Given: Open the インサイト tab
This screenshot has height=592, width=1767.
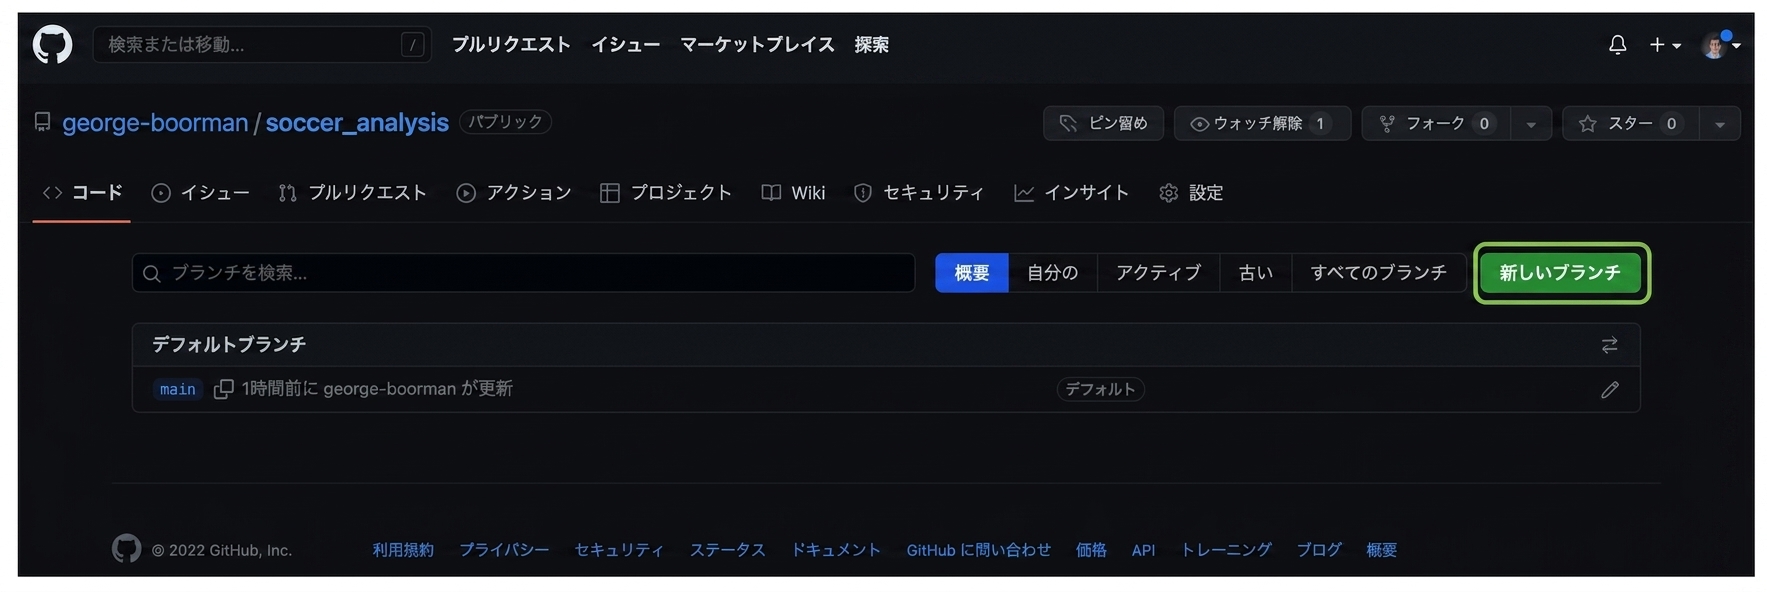Looking at the screenshot, I should [x=1071, y=193].
